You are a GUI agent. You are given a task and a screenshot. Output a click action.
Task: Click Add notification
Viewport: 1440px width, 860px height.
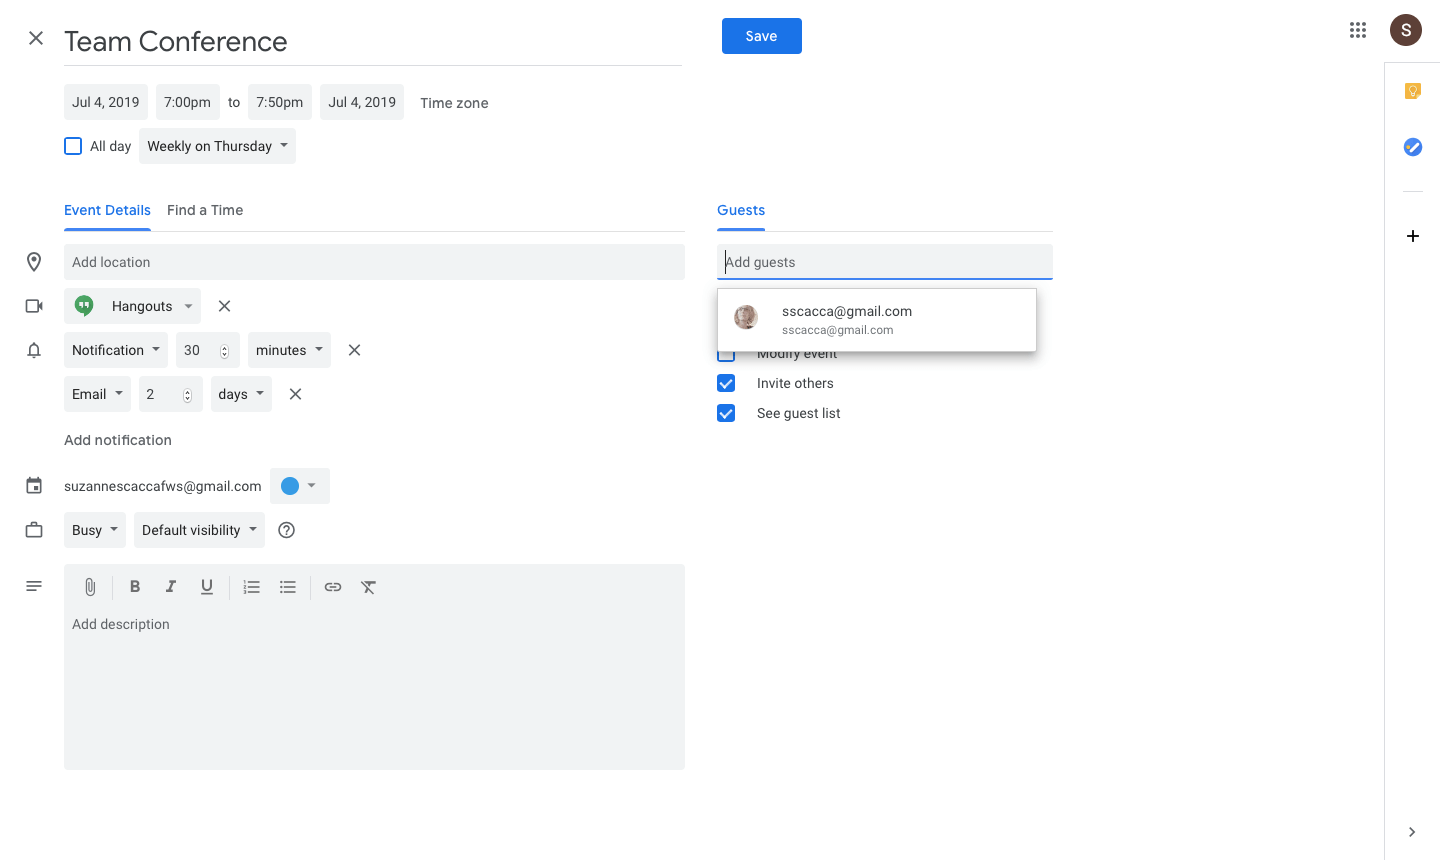(x=118, y=440)
